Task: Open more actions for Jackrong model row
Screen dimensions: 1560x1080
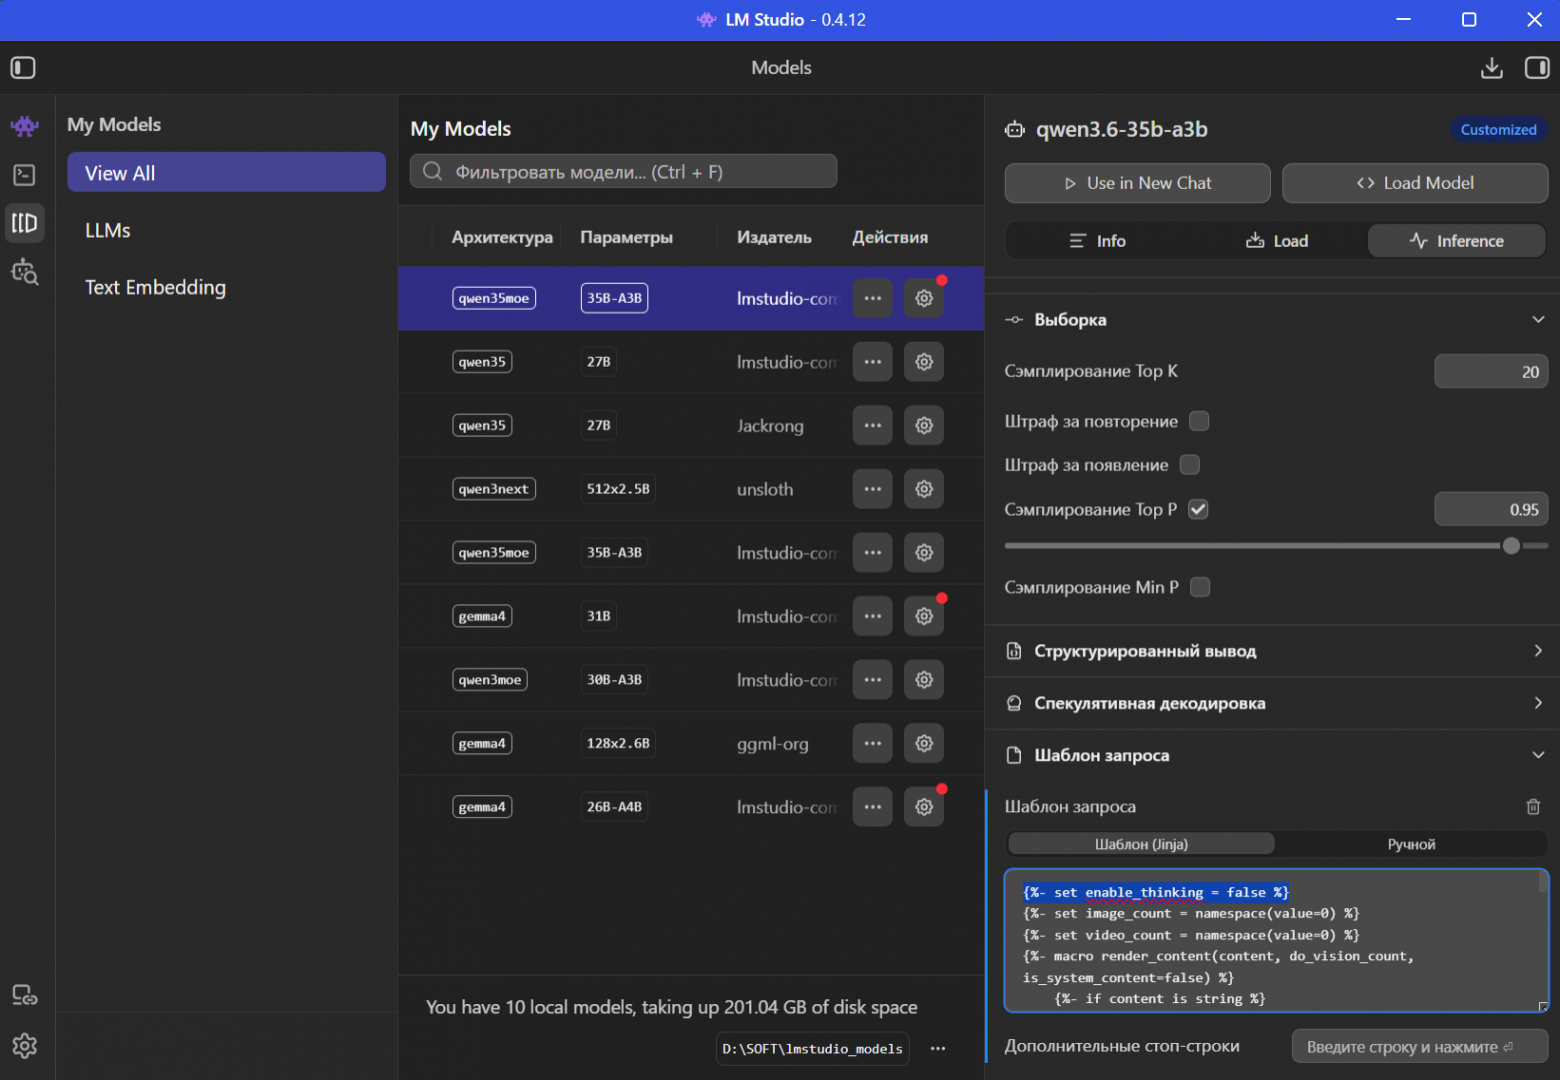Action: tap(872, 426)
